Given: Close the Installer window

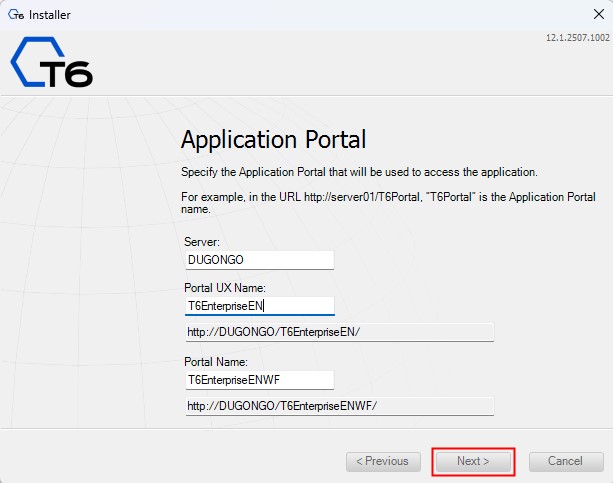Looking at the screenshot, I should [x=599, y=14].
